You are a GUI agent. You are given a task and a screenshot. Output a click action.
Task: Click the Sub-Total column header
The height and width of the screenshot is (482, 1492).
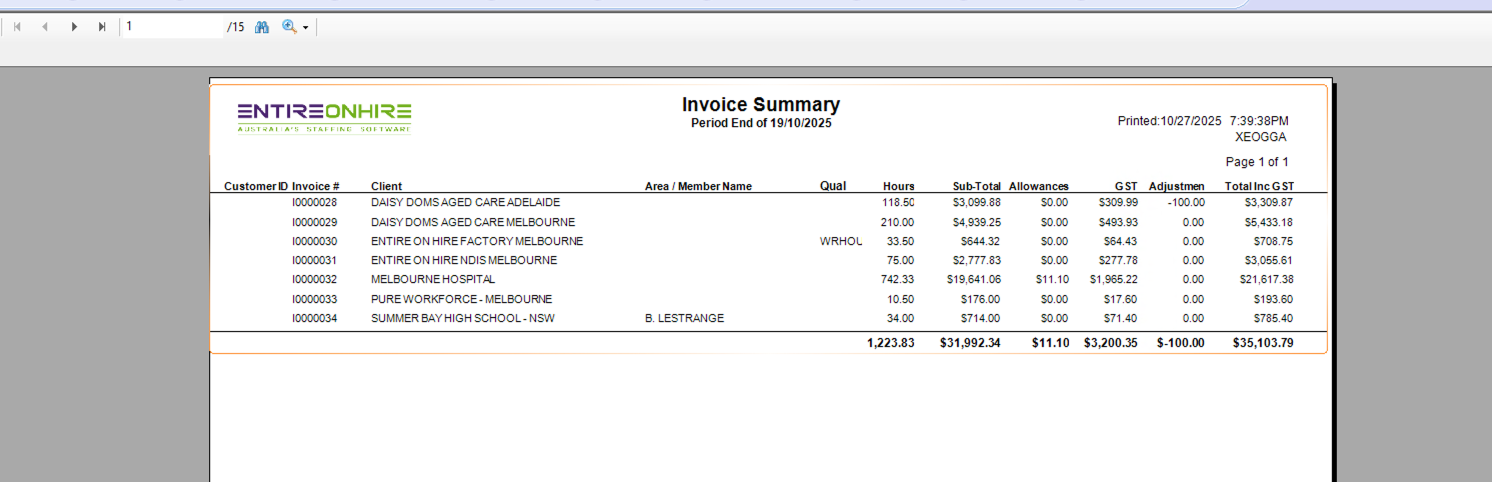point(976,186)
